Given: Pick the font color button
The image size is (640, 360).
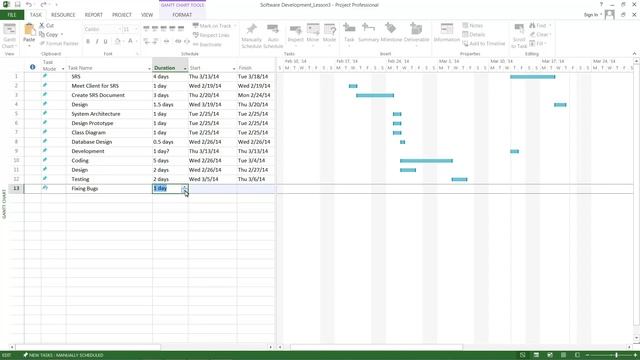Looking at the screenshot, I should pyautogui.click(x=130, y=41).
